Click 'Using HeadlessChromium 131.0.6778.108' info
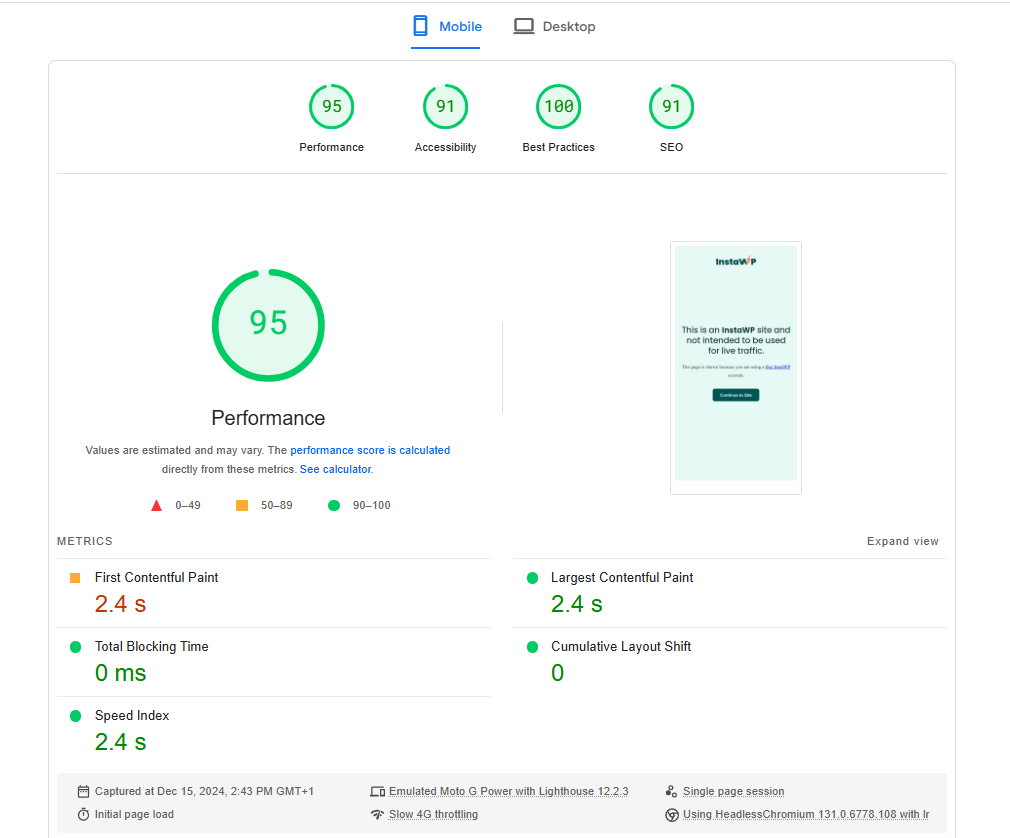The height and width of the screenshot is (838, 1010). [x=805, y=815]
